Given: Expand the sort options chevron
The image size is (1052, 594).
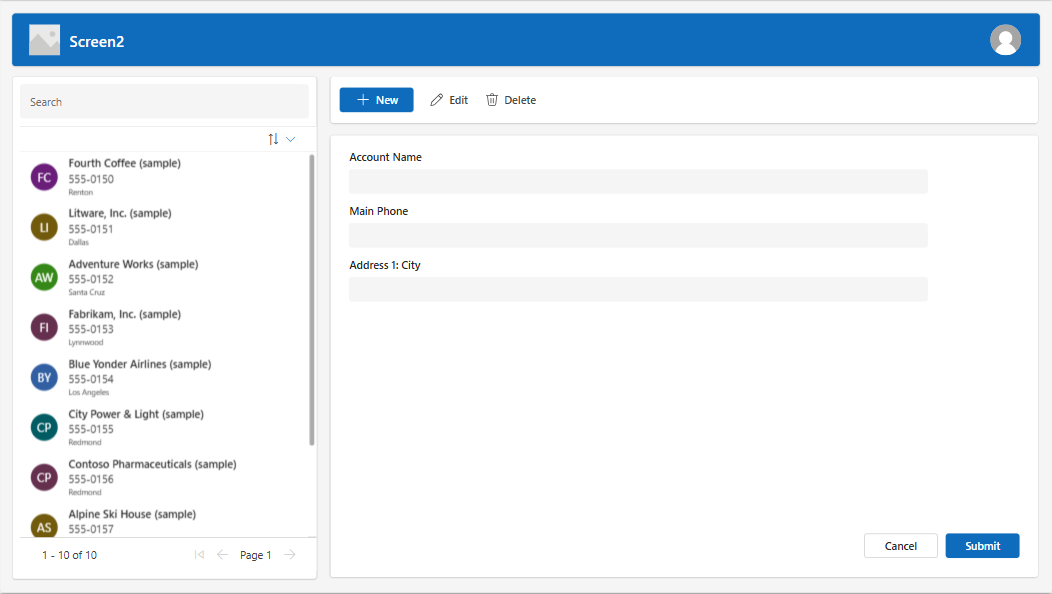Looking at the screenshot, I should tap(291, 139).
